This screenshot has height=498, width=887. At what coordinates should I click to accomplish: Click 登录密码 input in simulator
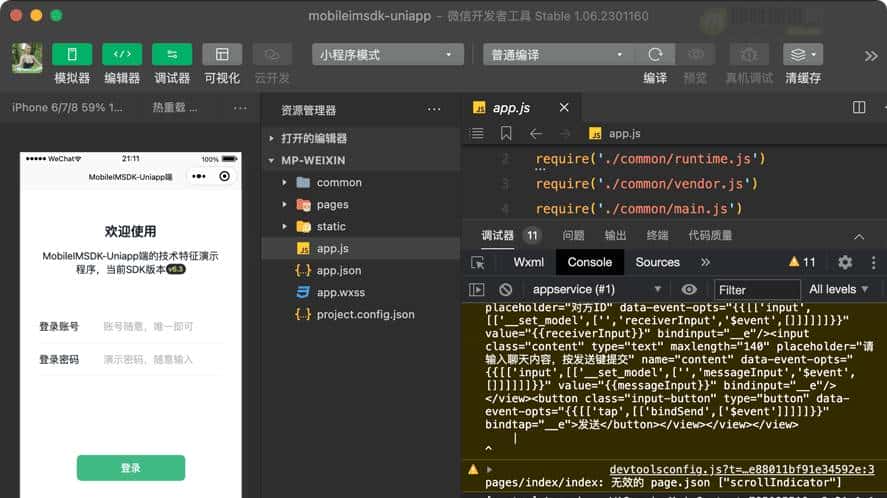[x=163, y=359]
